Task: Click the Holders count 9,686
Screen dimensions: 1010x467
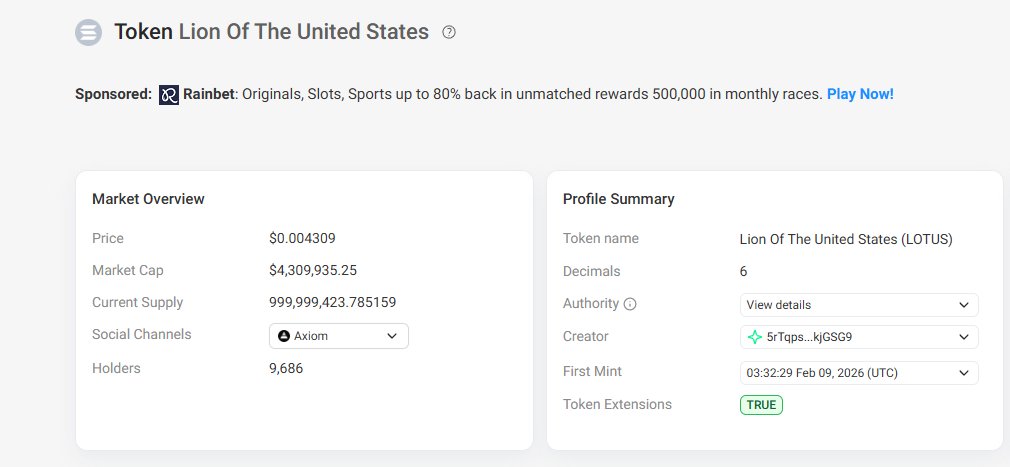Action: (x=286, y=368)
